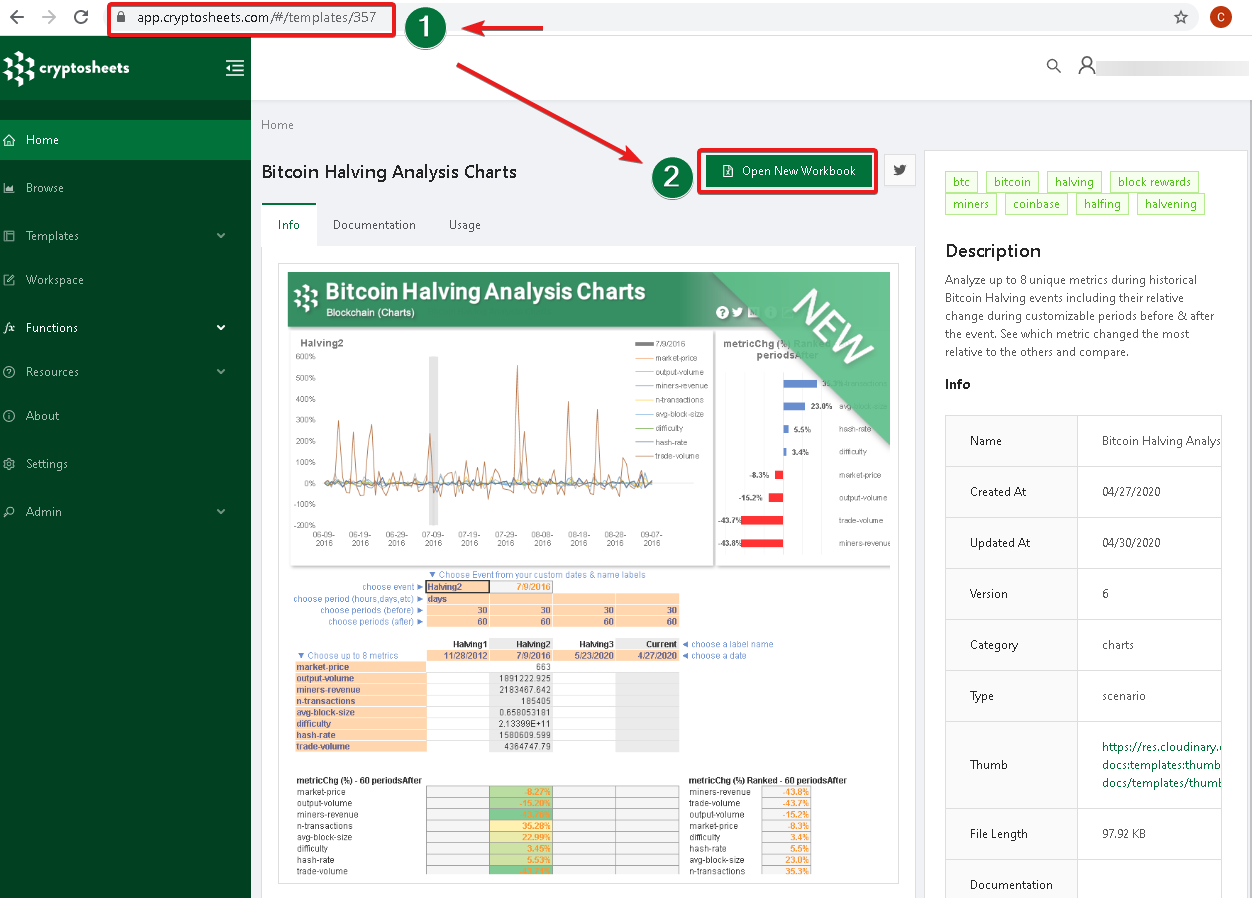
Task: Click the cryptosheets logo
Action: tap(67, 68)
